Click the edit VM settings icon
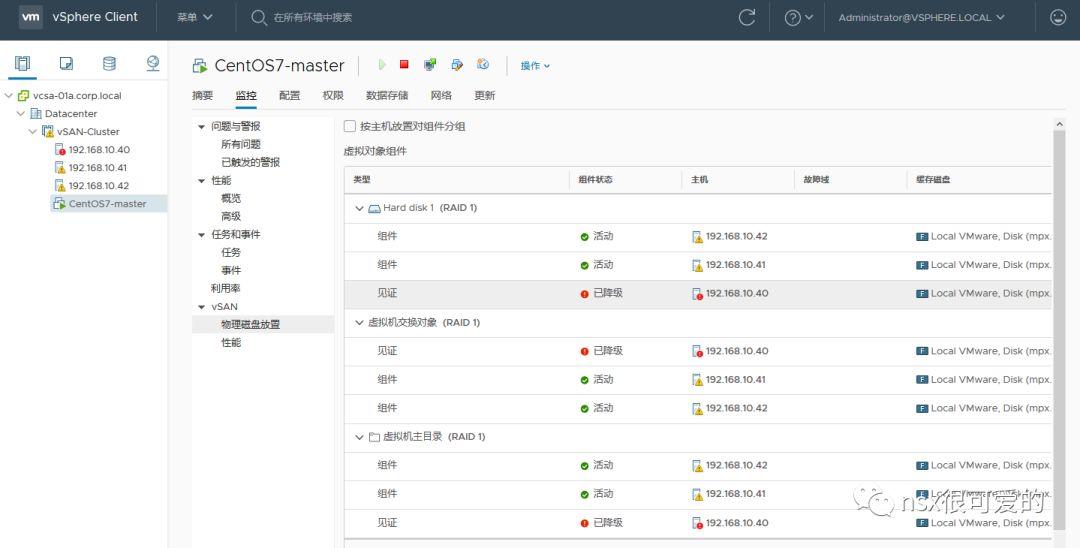 click(x=457, y=65)
